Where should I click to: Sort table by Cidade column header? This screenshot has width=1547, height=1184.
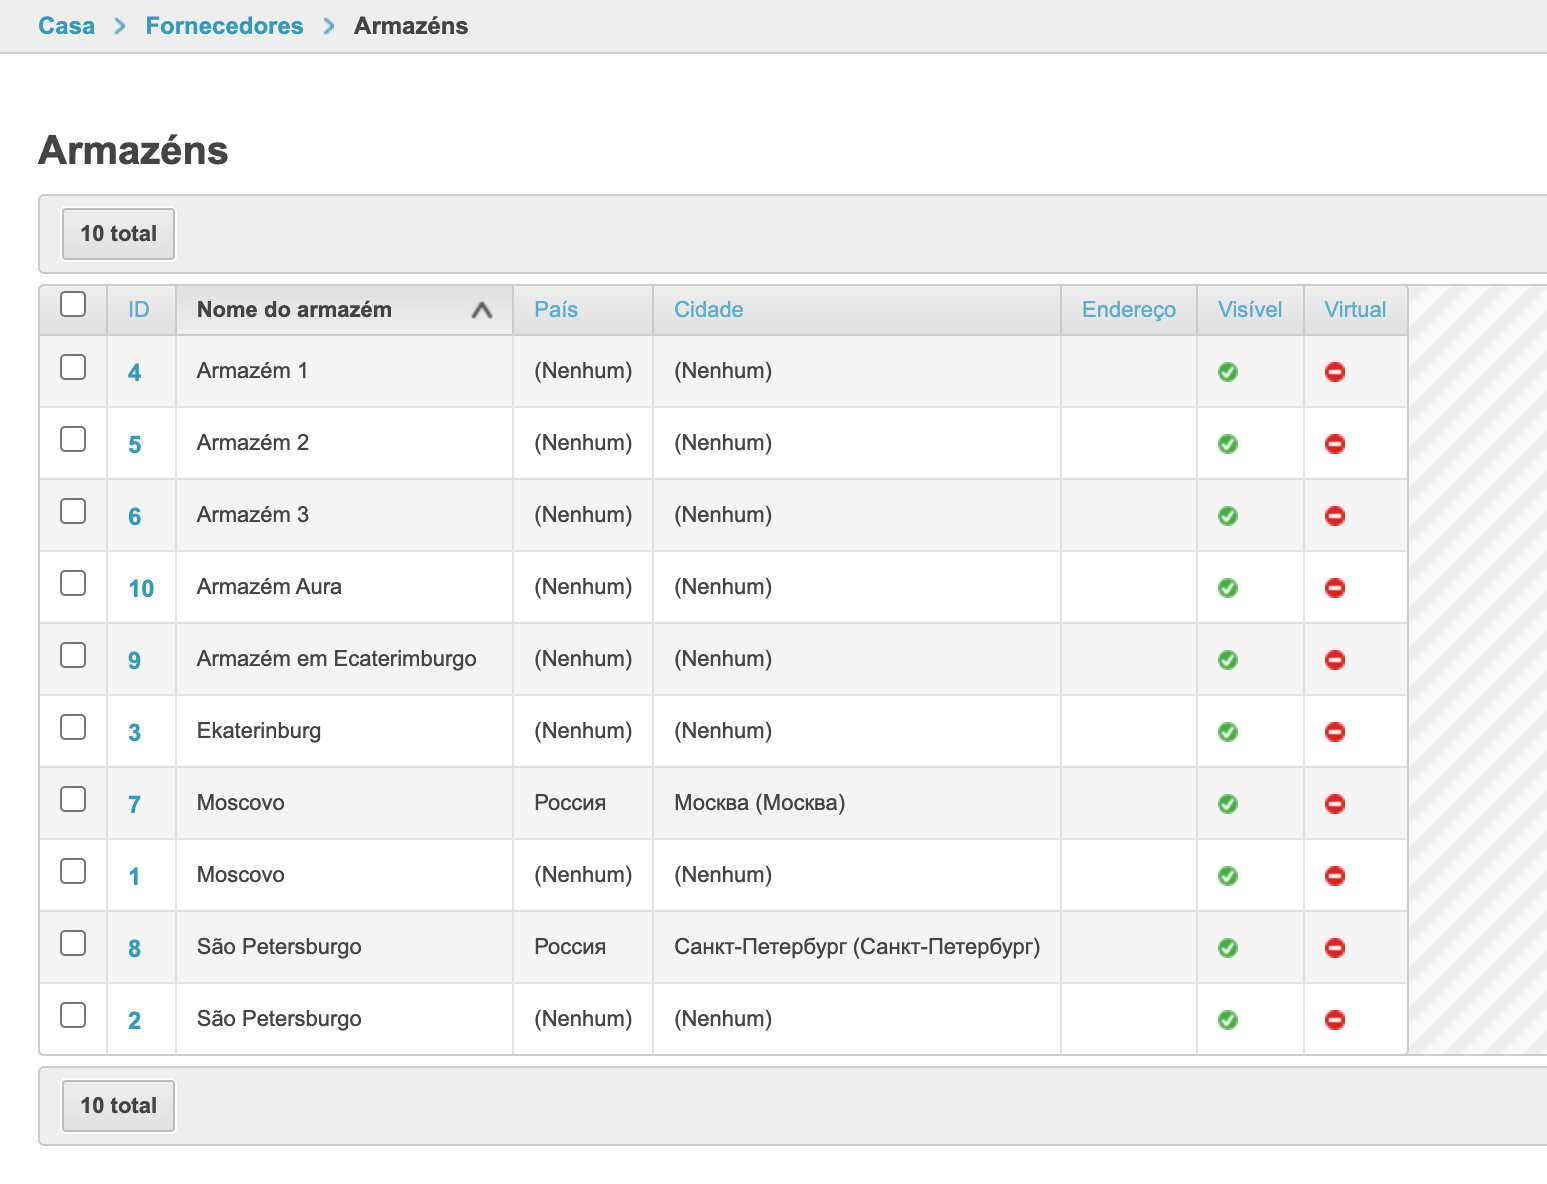pos(708,310)
